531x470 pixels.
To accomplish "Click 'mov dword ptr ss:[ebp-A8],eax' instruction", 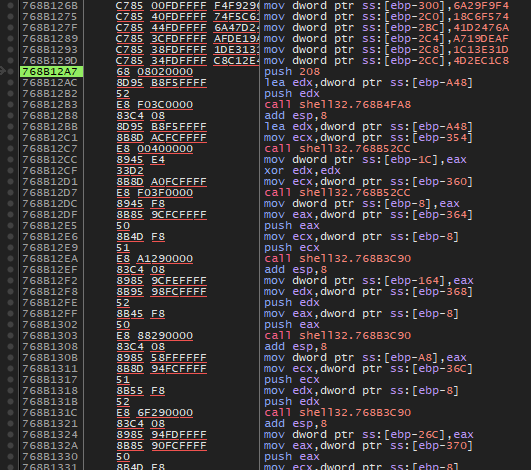I will pos(365,358).
